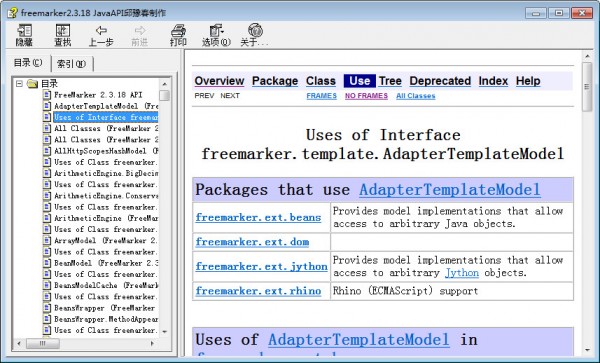Click tree pane scroll-up arrow

[165, 84]
